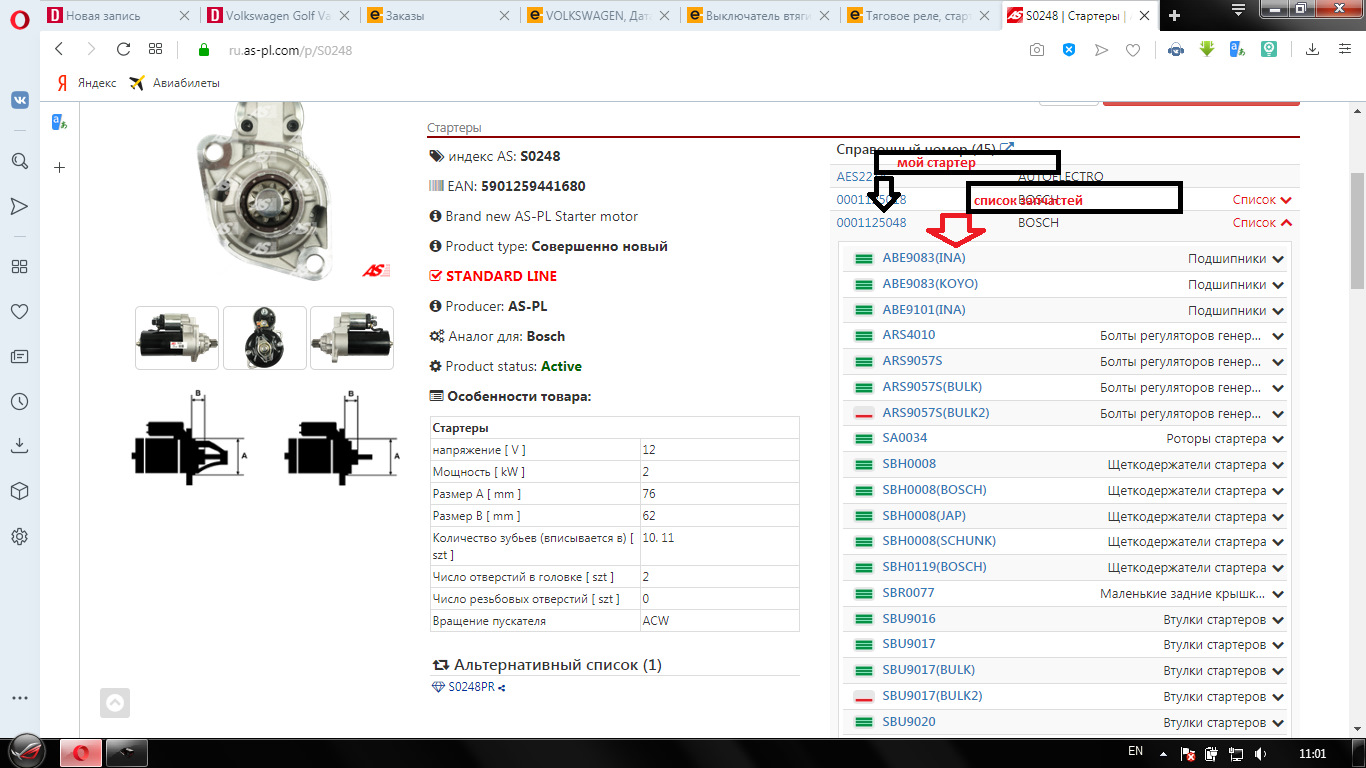1366x768 pixels.
Task: Open Speed Dial from the sidebar
Action: [19, 266]
